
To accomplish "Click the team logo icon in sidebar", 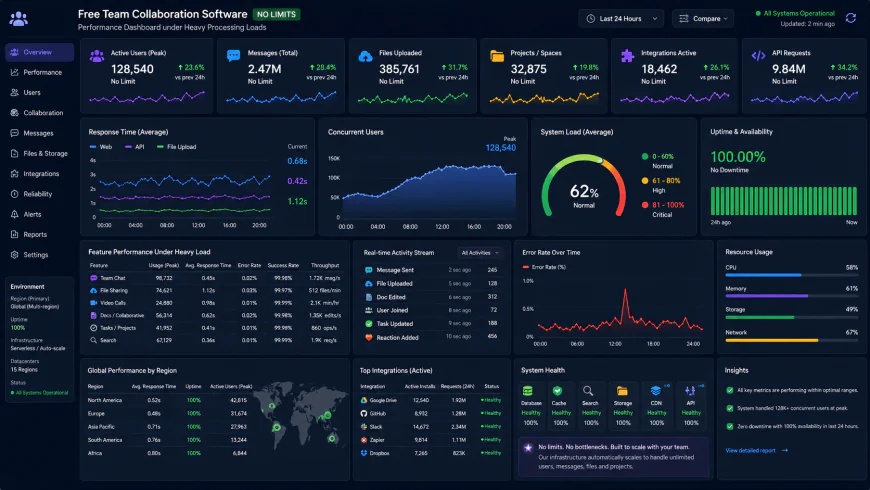I will pyautogui.click(x=18, y=19).
